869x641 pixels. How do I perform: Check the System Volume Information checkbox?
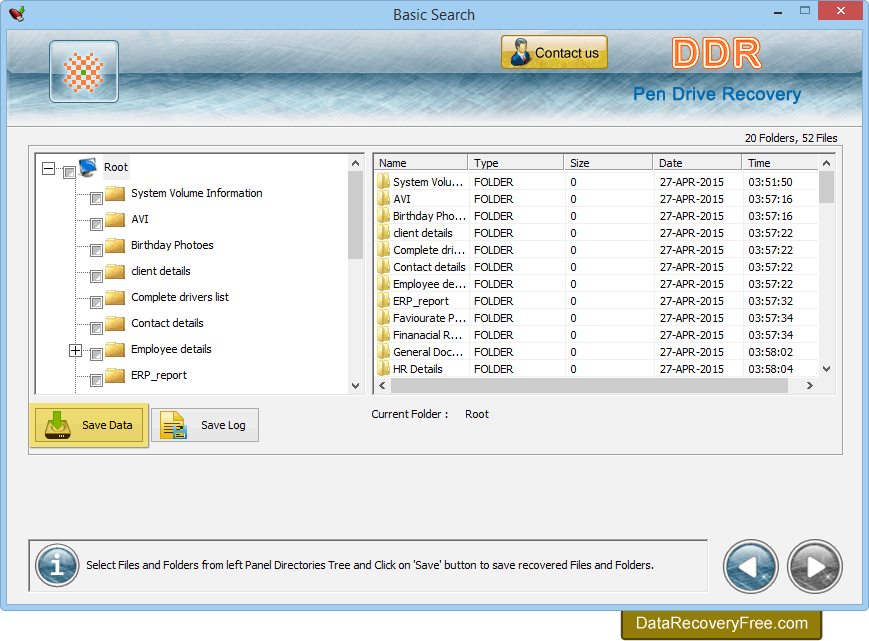(96, 198)
